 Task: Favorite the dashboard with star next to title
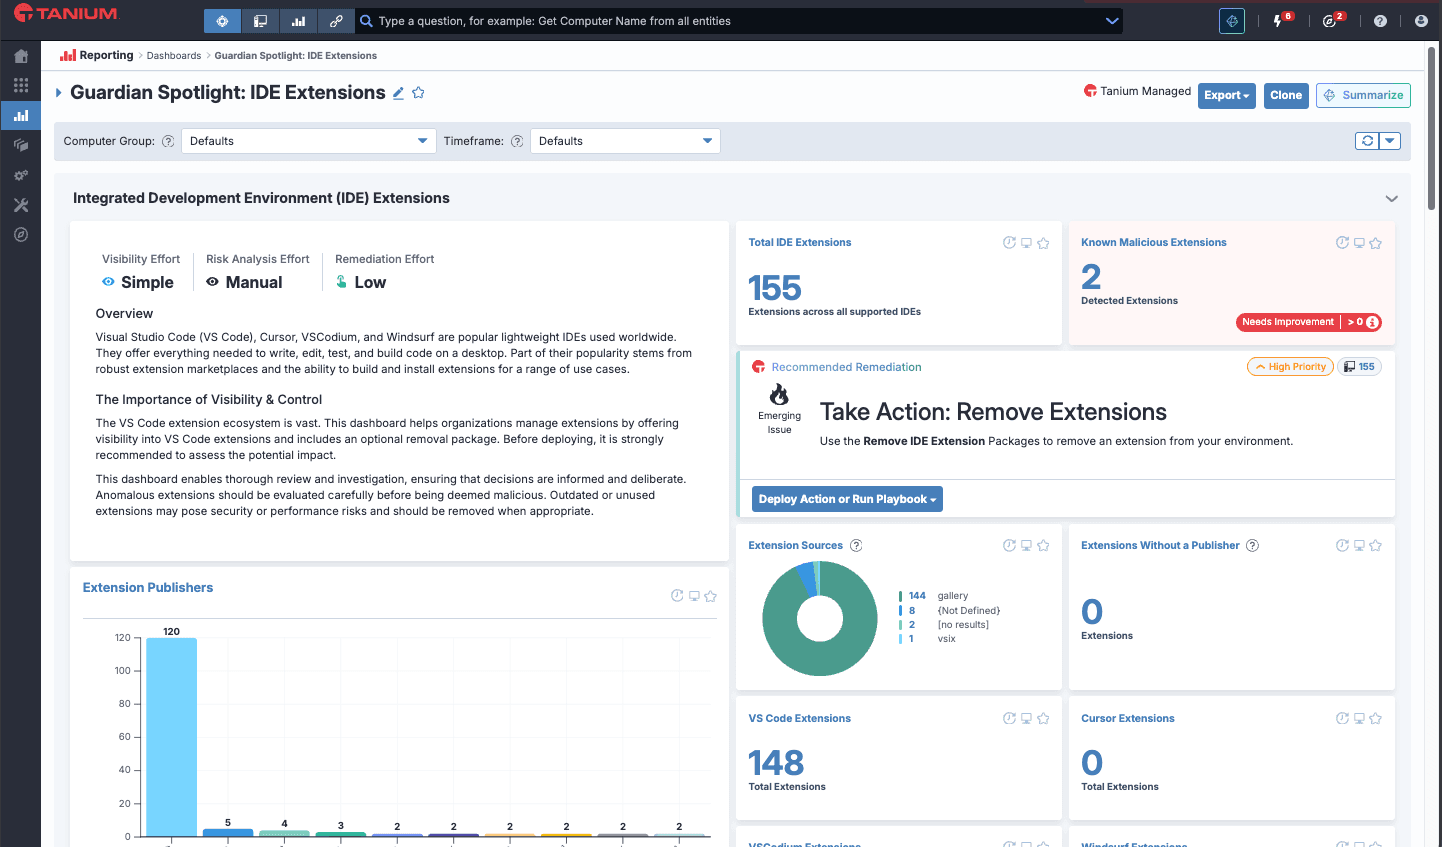coord(418,93)
